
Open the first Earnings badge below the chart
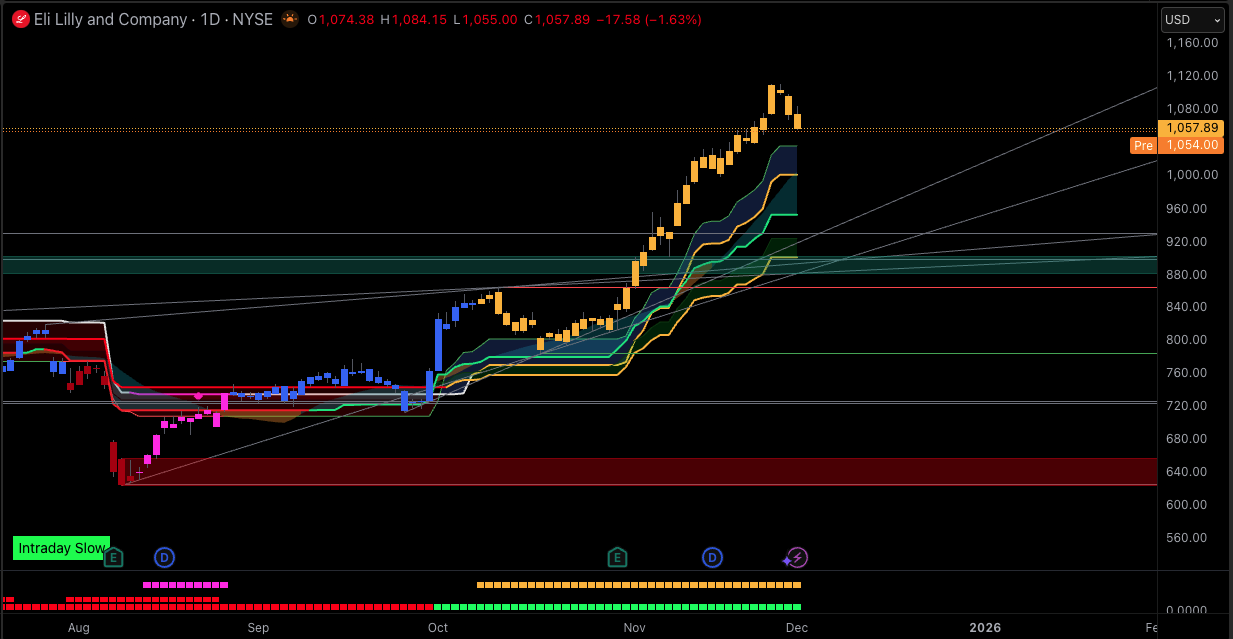(113, 557)
